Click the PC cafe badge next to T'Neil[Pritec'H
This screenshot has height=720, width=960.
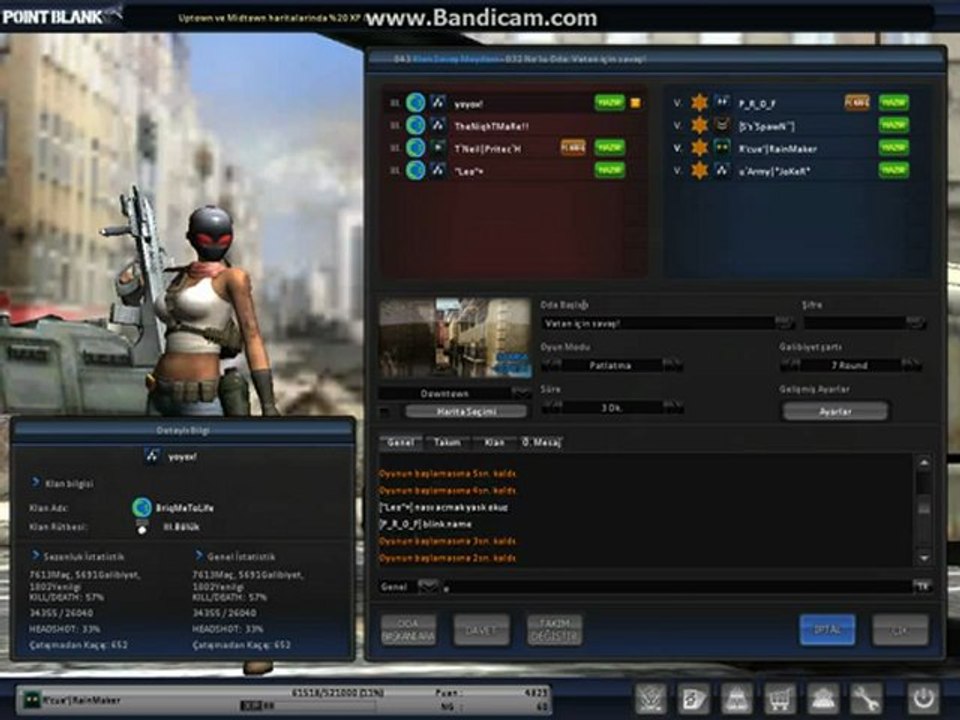(x=573, y=147)
